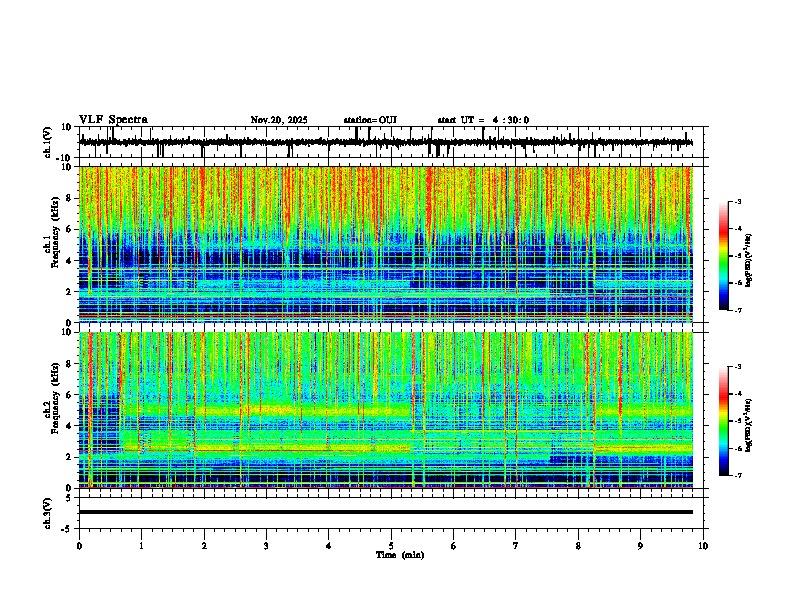The height and width of the screenshot is (612, 792).
Task: Click time axis tick label "1"
Action: (141, 546)
